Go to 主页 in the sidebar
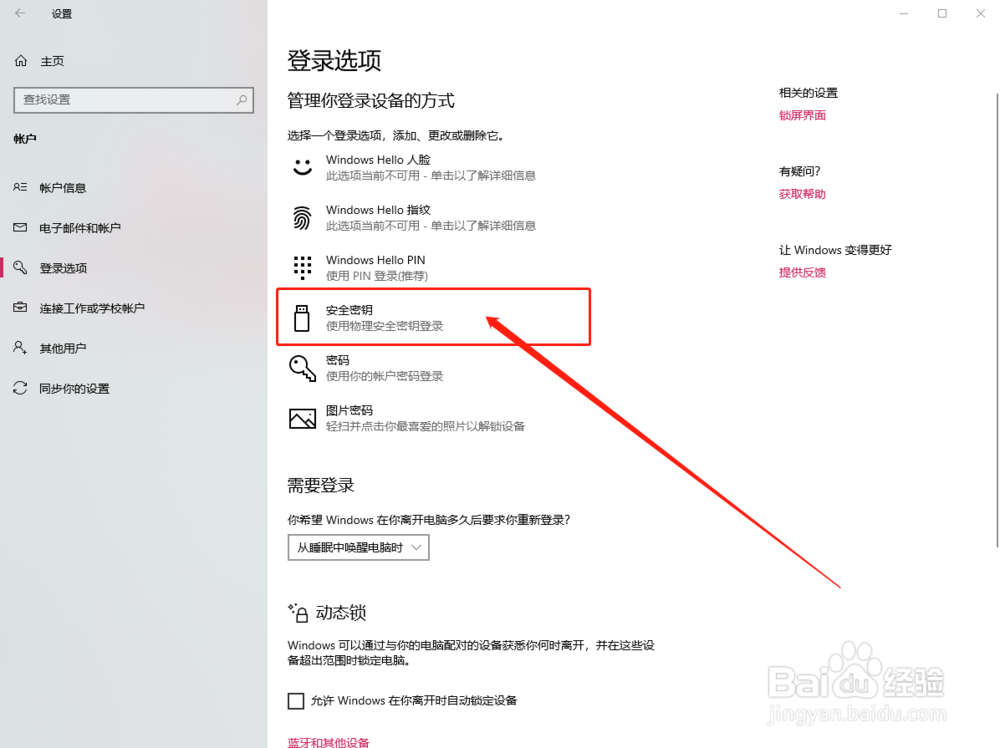 (x=52, y=61)
